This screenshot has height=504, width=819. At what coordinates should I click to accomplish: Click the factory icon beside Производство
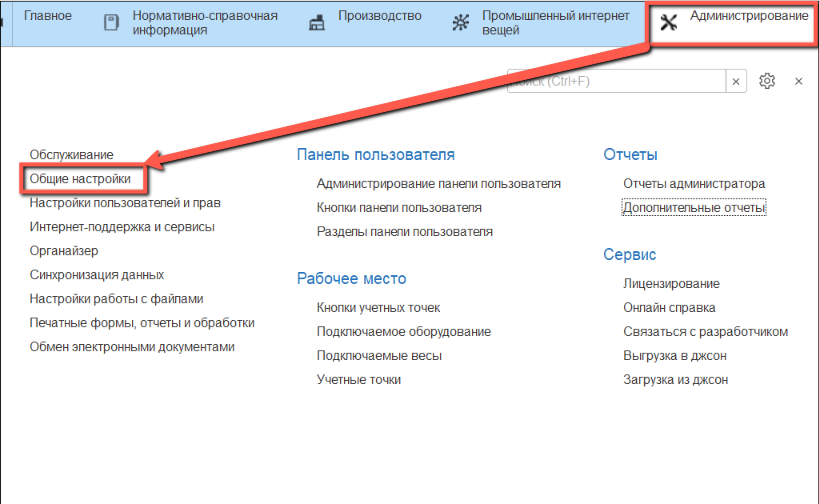click(317, 24)
